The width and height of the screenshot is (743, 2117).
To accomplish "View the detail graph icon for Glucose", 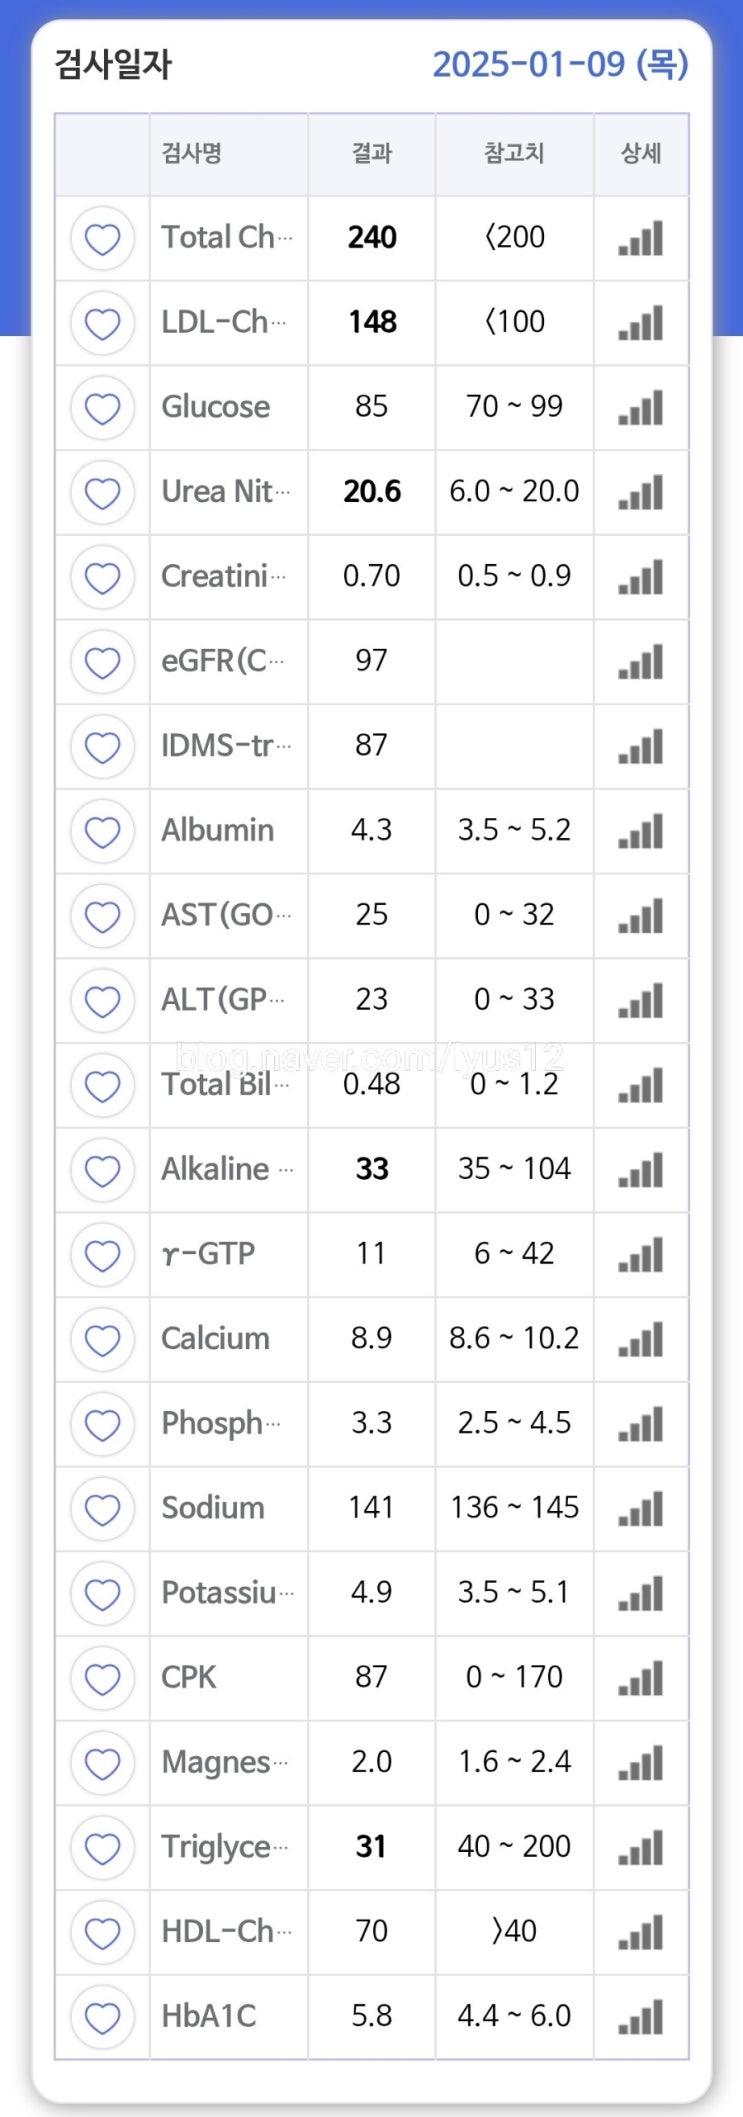I will click(641, 408).
